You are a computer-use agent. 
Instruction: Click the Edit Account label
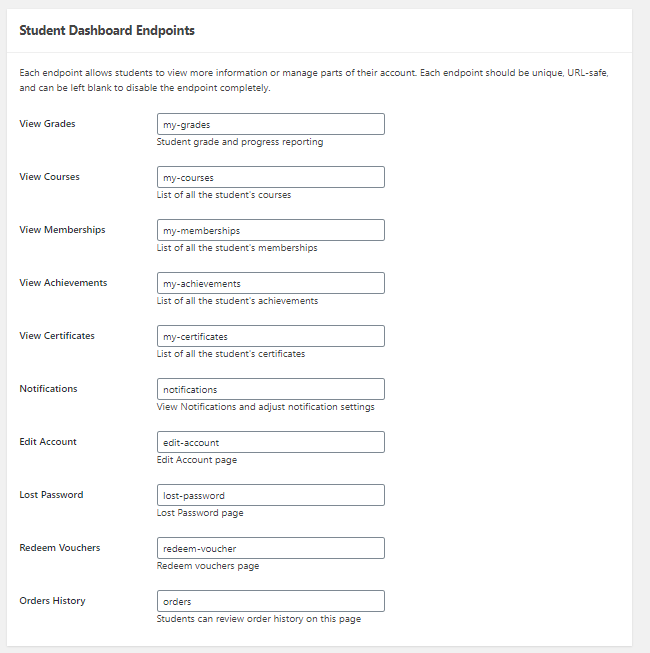click(48, 442)
